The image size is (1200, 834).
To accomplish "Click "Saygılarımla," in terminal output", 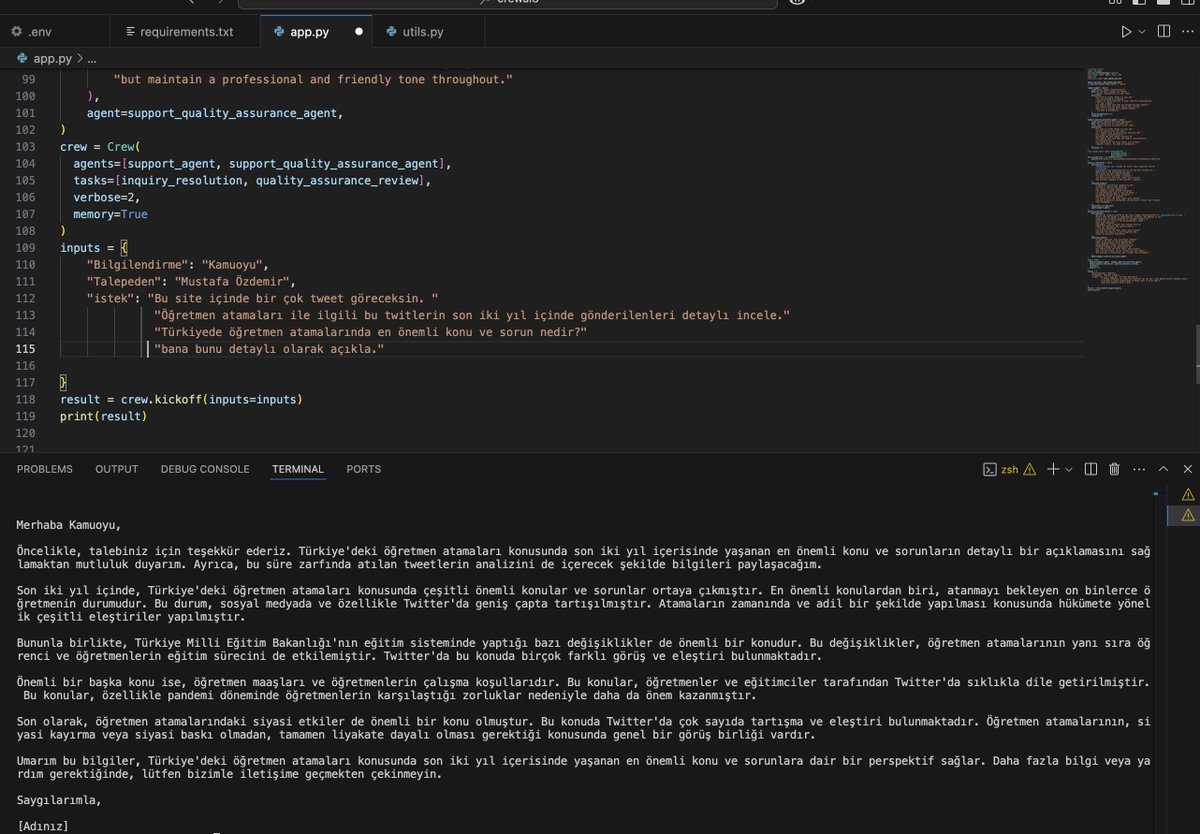I will pyautogui.click(x=59, y=800).
